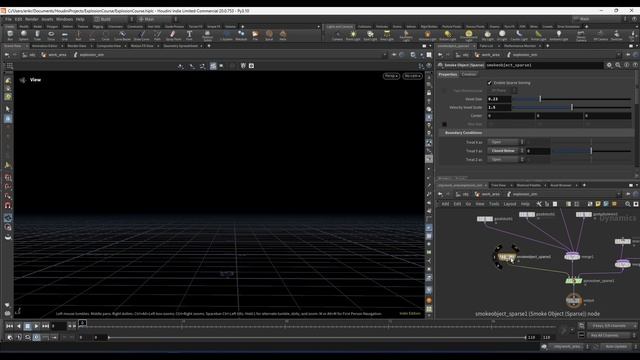Jump to the first frame
640x360 pixels.
tap(9, 326)
